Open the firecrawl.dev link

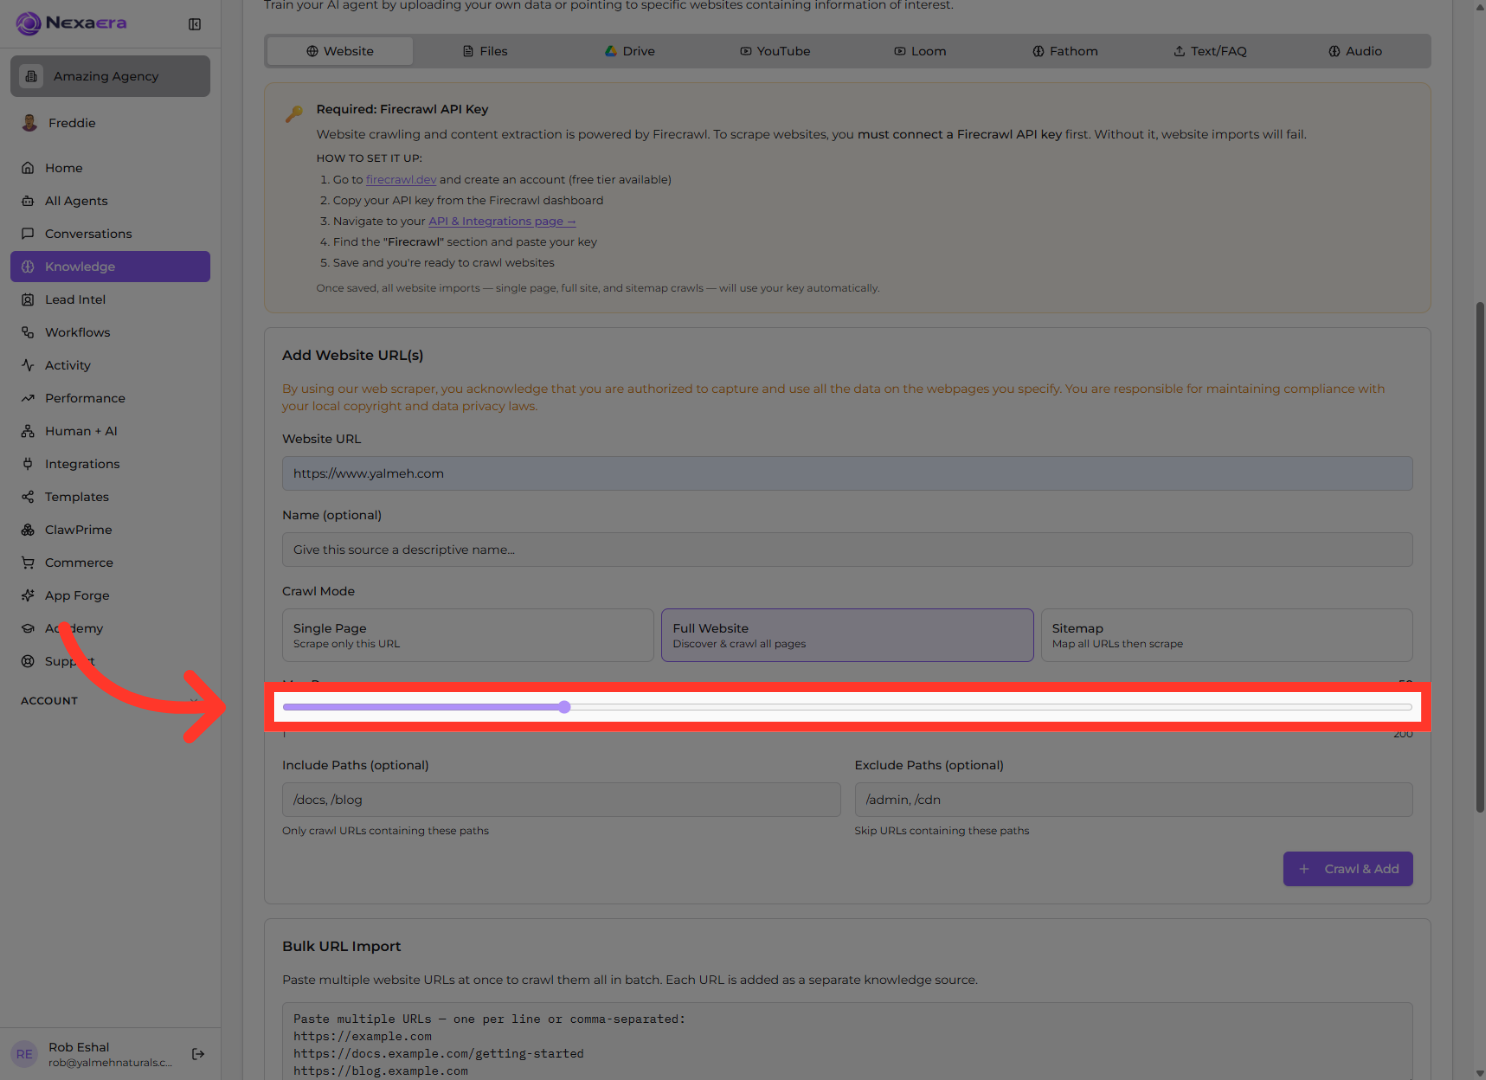point(401,180)
